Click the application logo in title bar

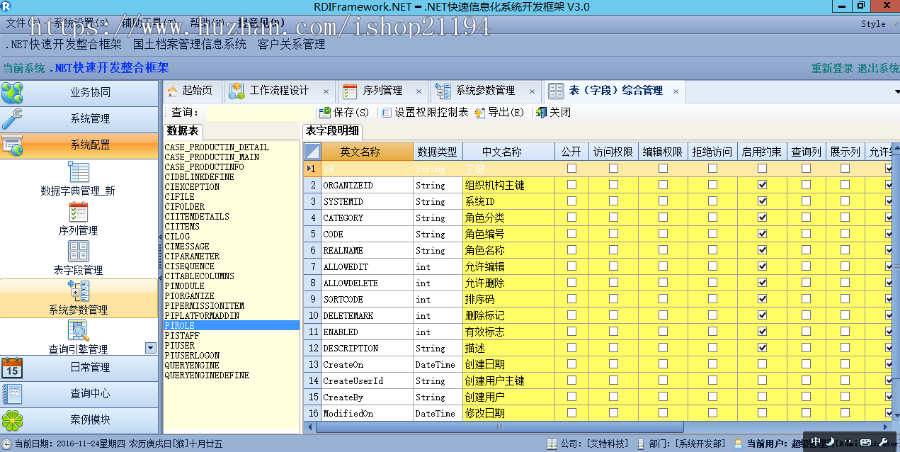point(6,6)
